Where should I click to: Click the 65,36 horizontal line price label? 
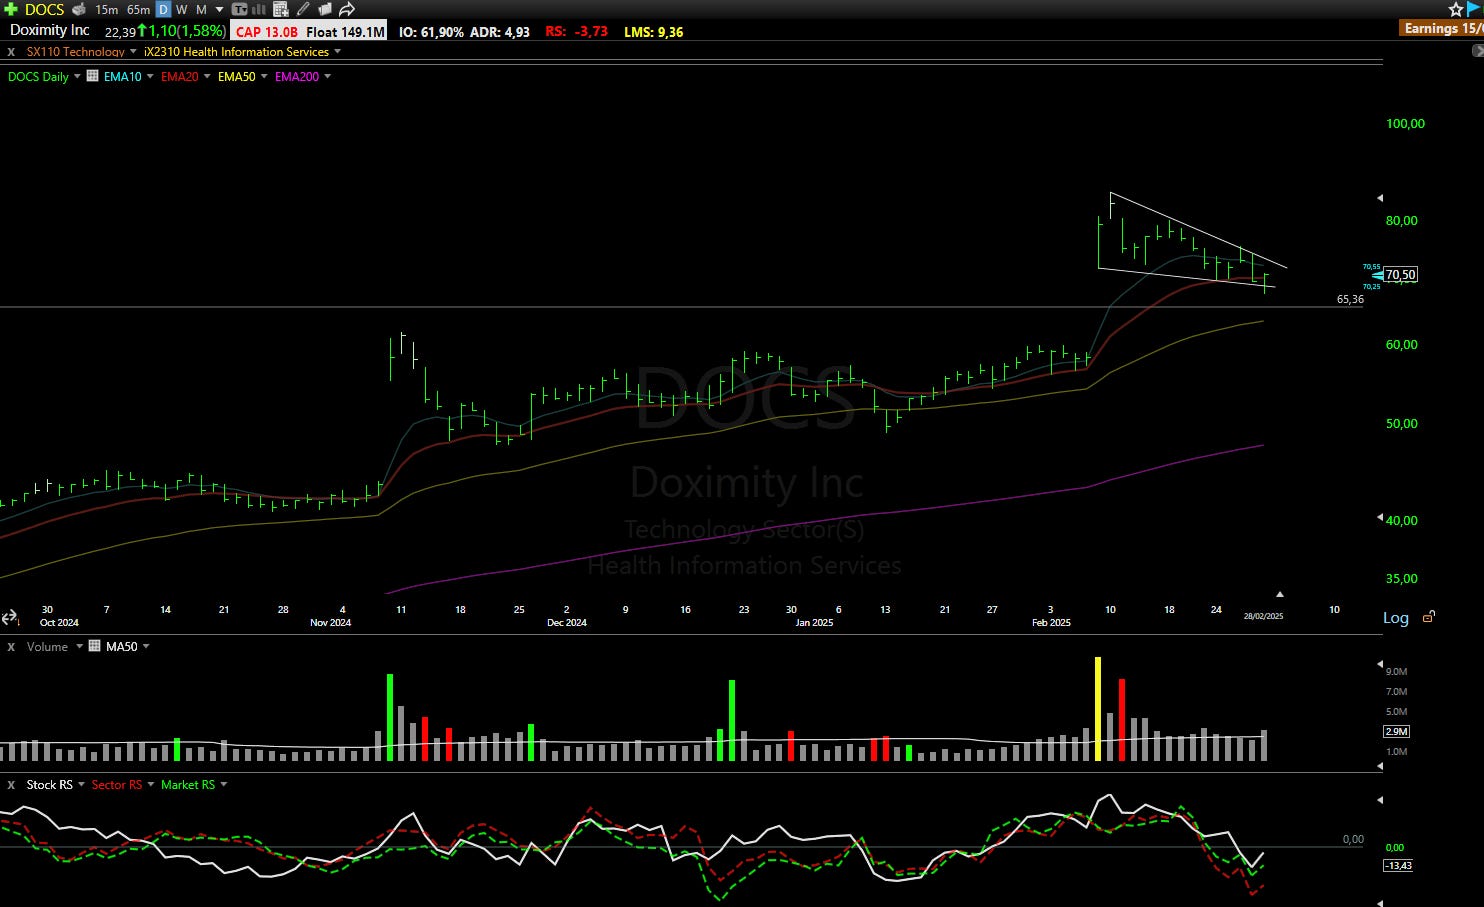[x=1350, y=299]
